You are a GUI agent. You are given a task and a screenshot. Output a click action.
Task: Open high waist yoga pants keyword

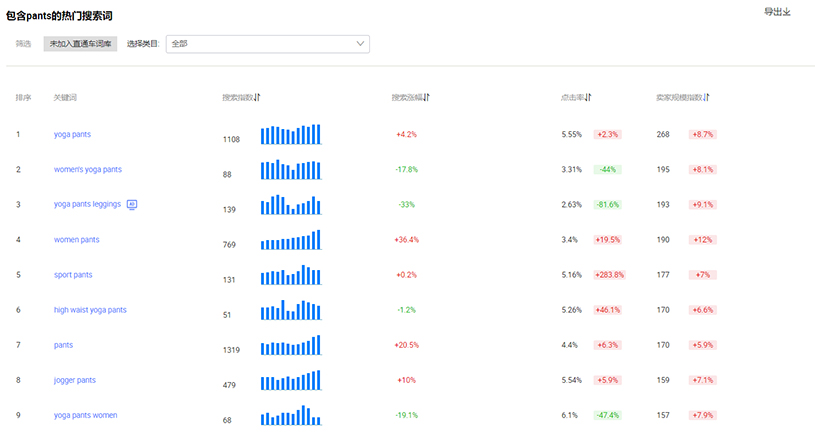click(90, 310)
